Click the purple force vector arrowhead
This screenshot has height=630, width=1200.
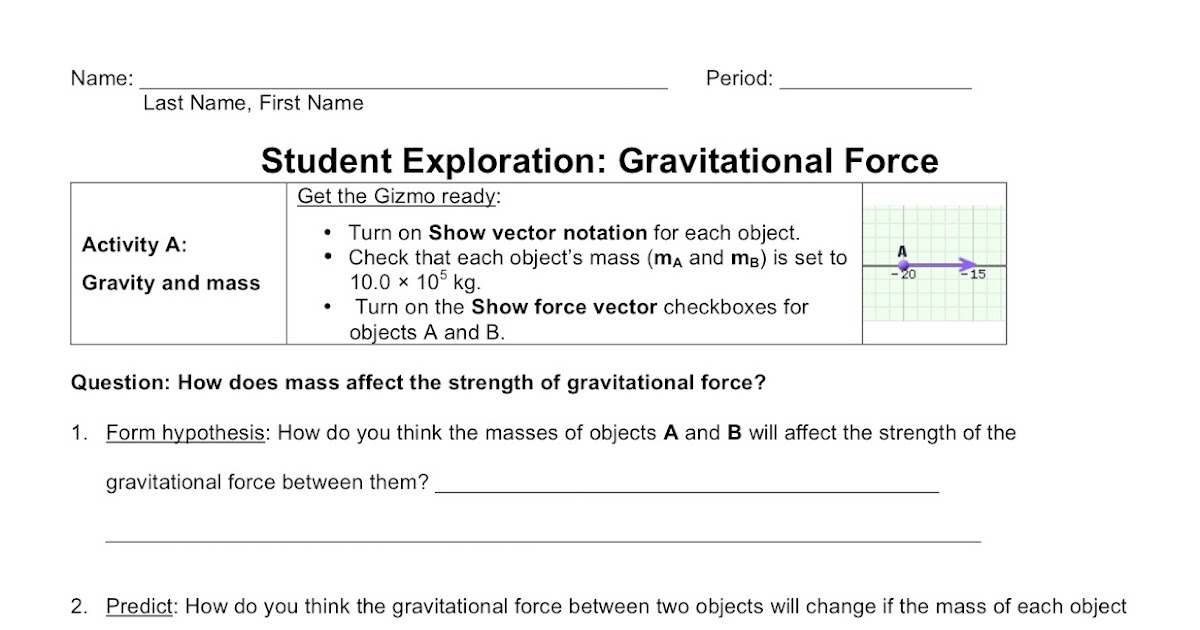point(968,265)
